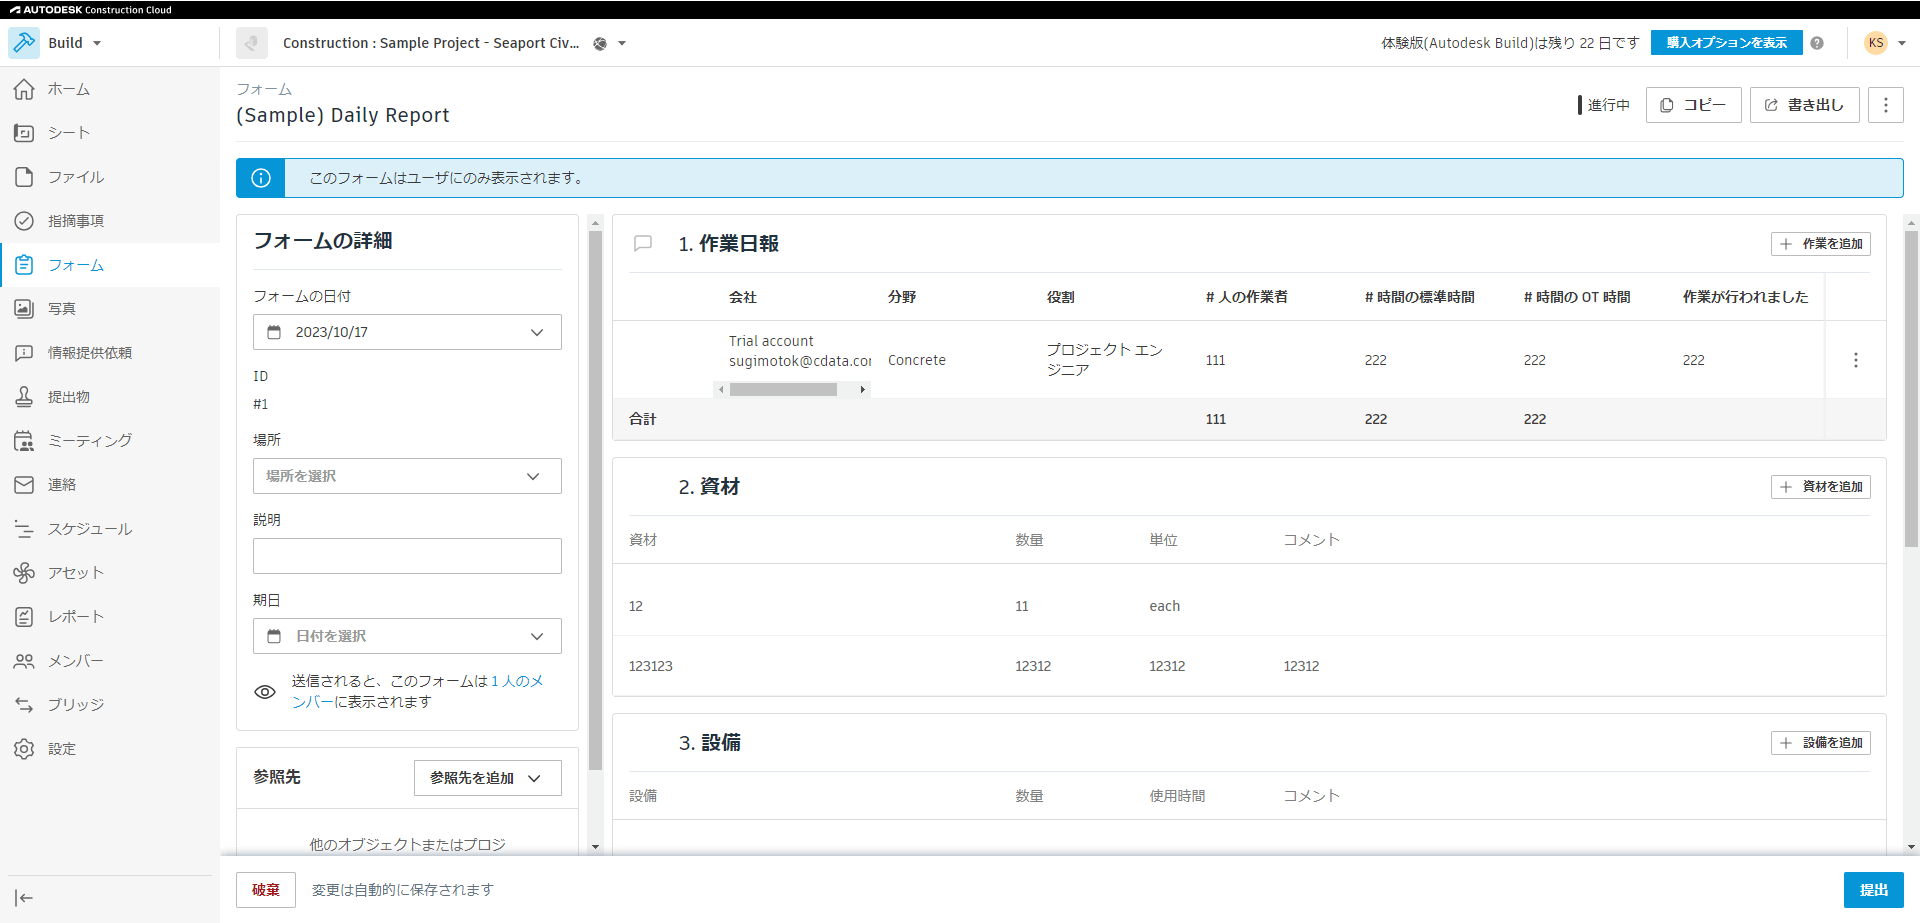Click the company cell horizontal scrollbar
The image size is (1920, 923).
coord(783,390)
